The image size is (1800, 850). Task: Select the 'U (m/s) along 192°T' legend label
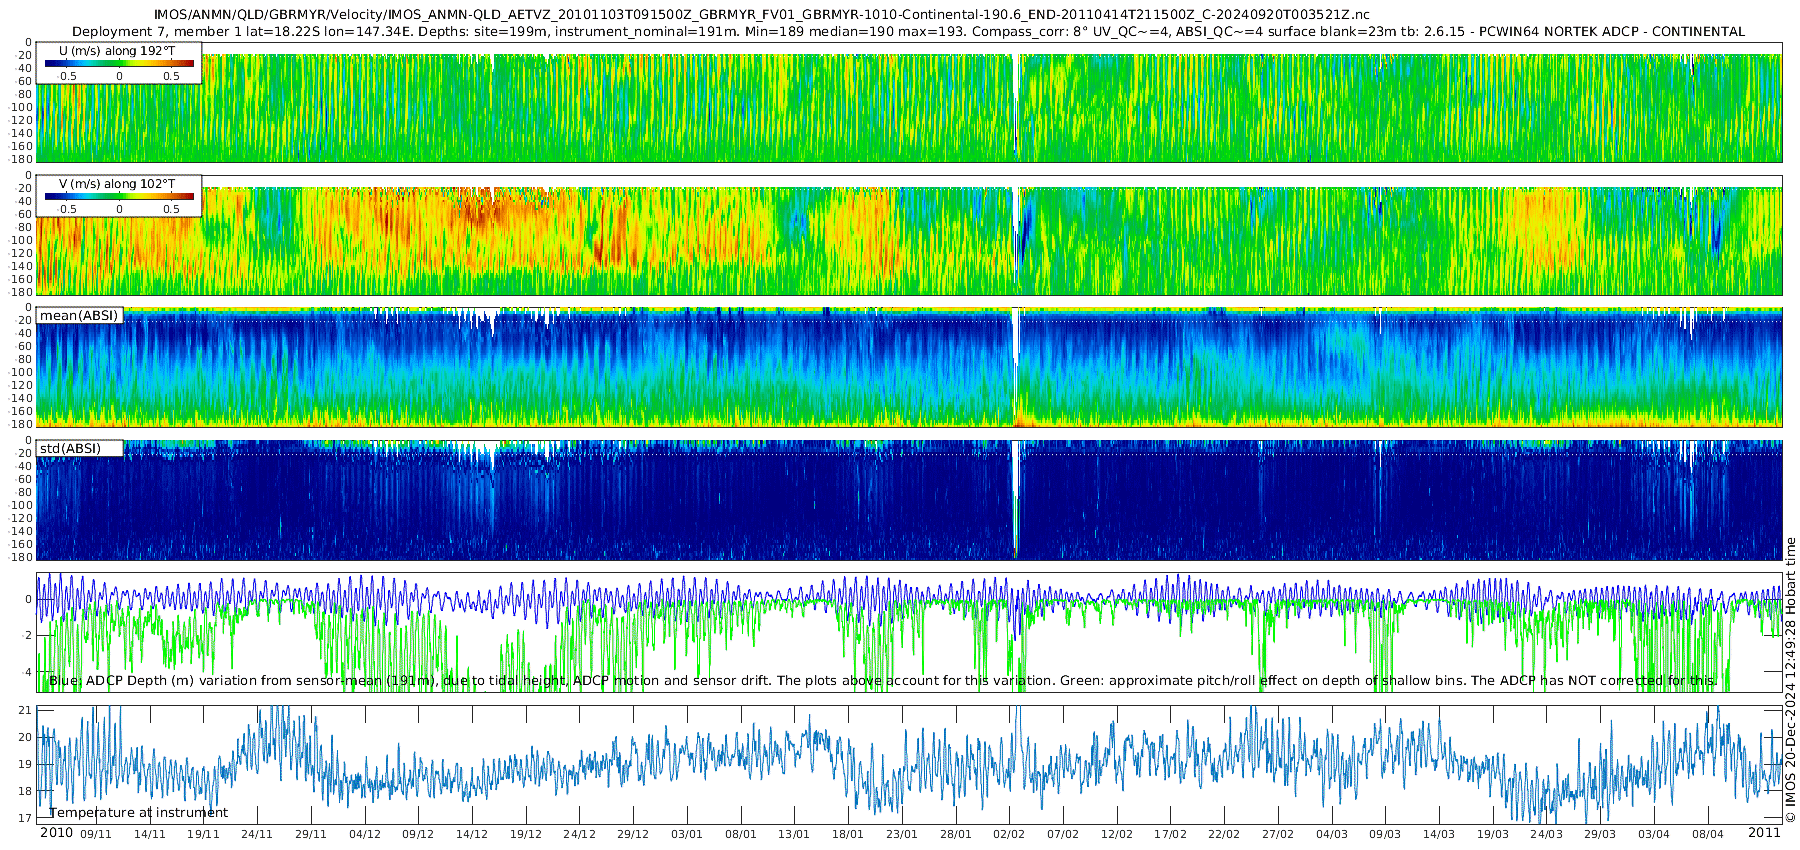coord(117,50)
